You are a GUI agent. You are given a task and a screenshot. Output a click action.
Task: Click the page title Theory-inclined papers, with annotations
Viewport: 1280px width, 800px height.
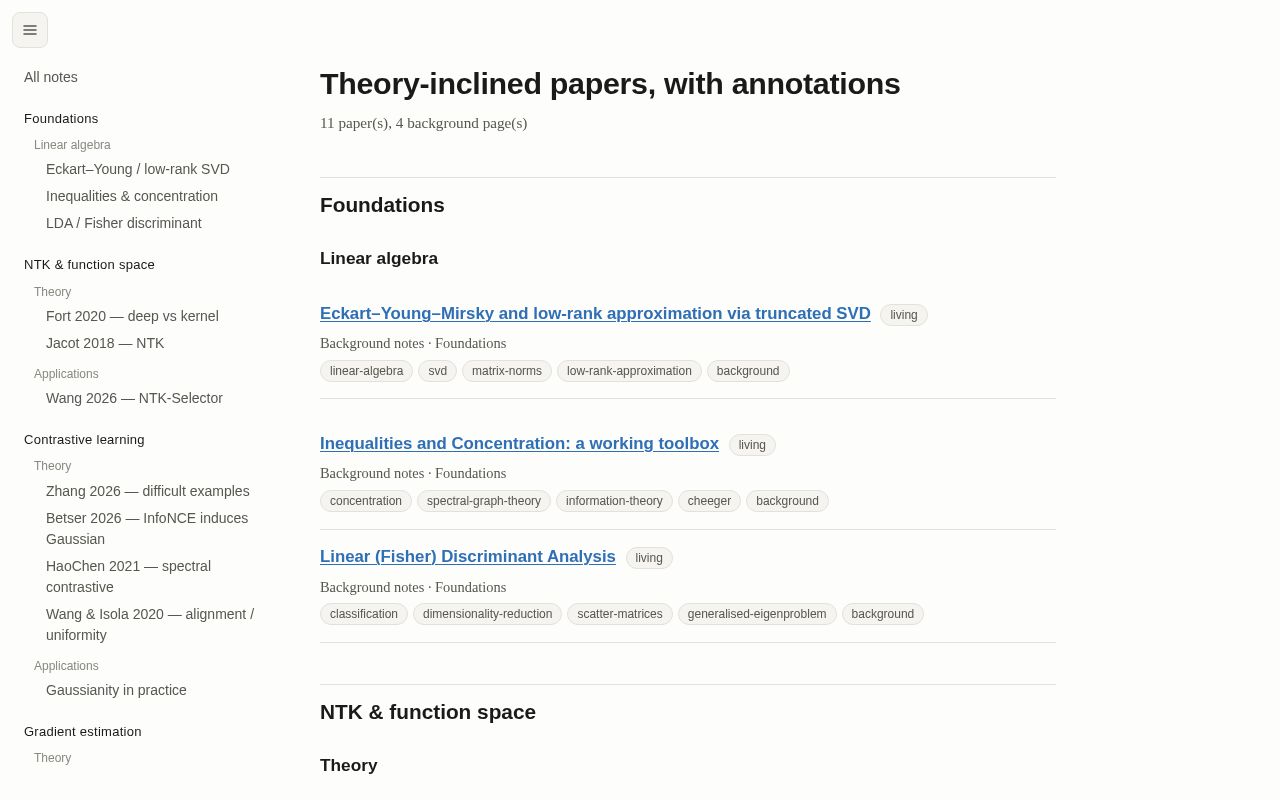pos(610,84)
